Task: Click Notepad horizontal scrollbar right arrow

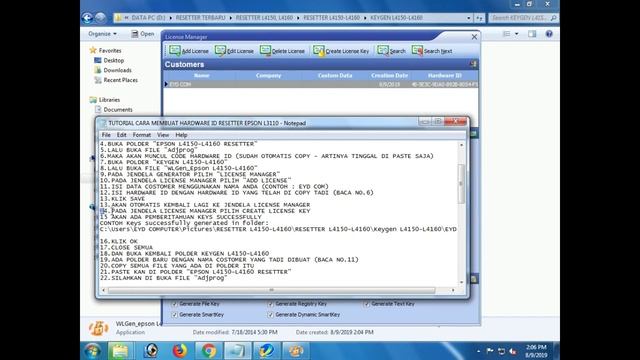Action: pyautogui.click(x=453, y=290)
